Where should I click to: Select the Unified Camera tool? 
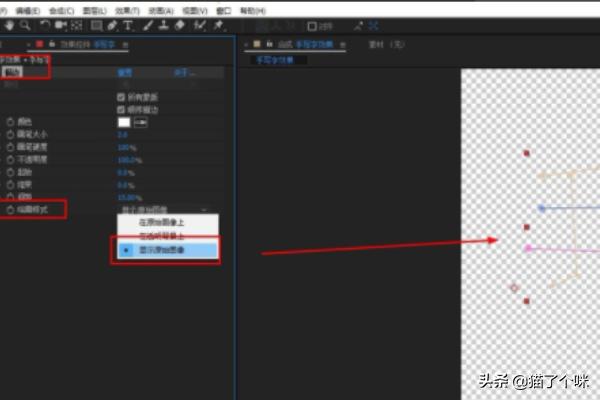coord(61,26)
